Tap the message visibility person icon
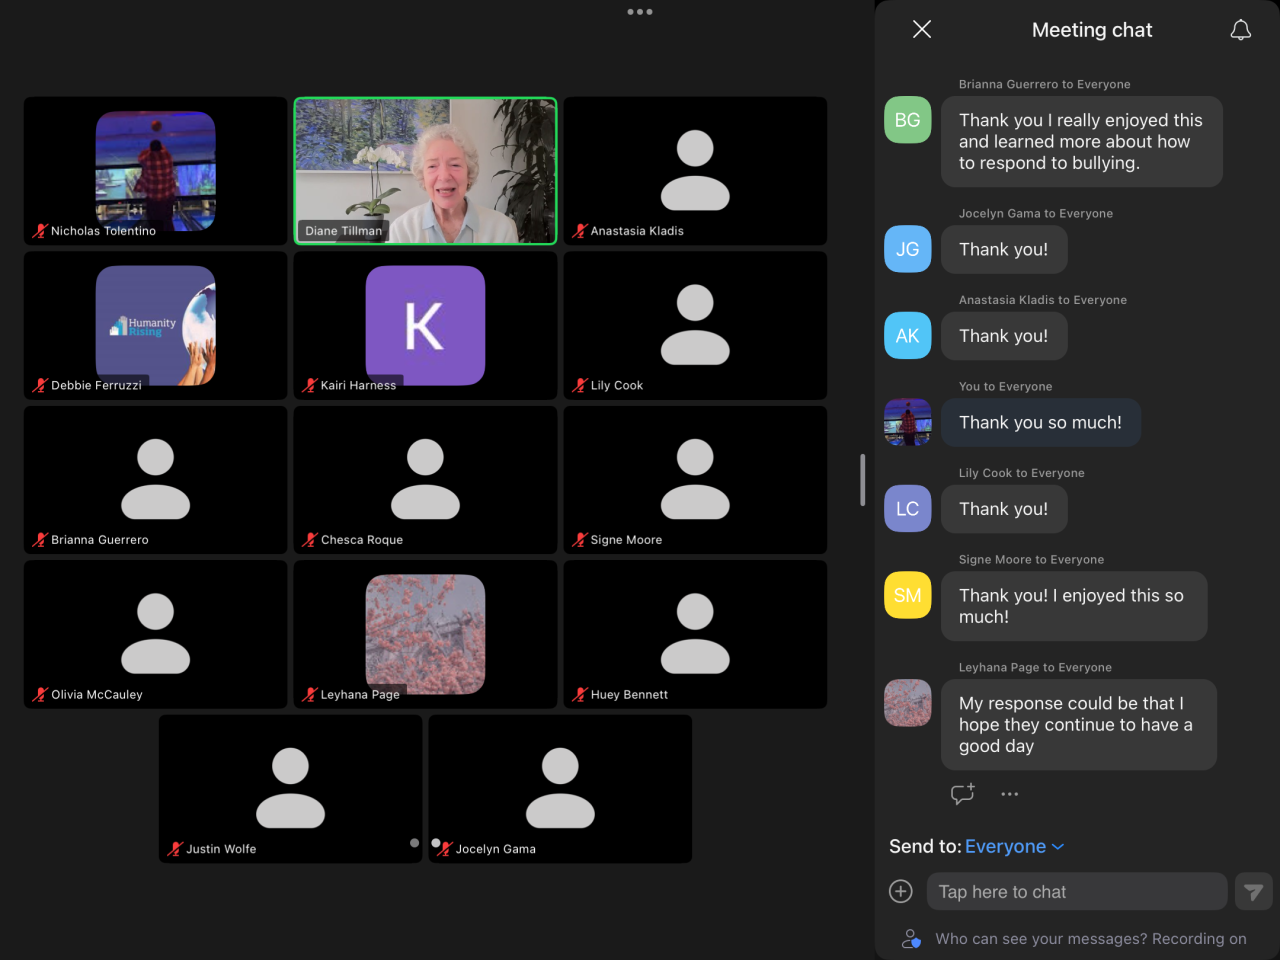The image size is (1280, 960). point(910,938)
